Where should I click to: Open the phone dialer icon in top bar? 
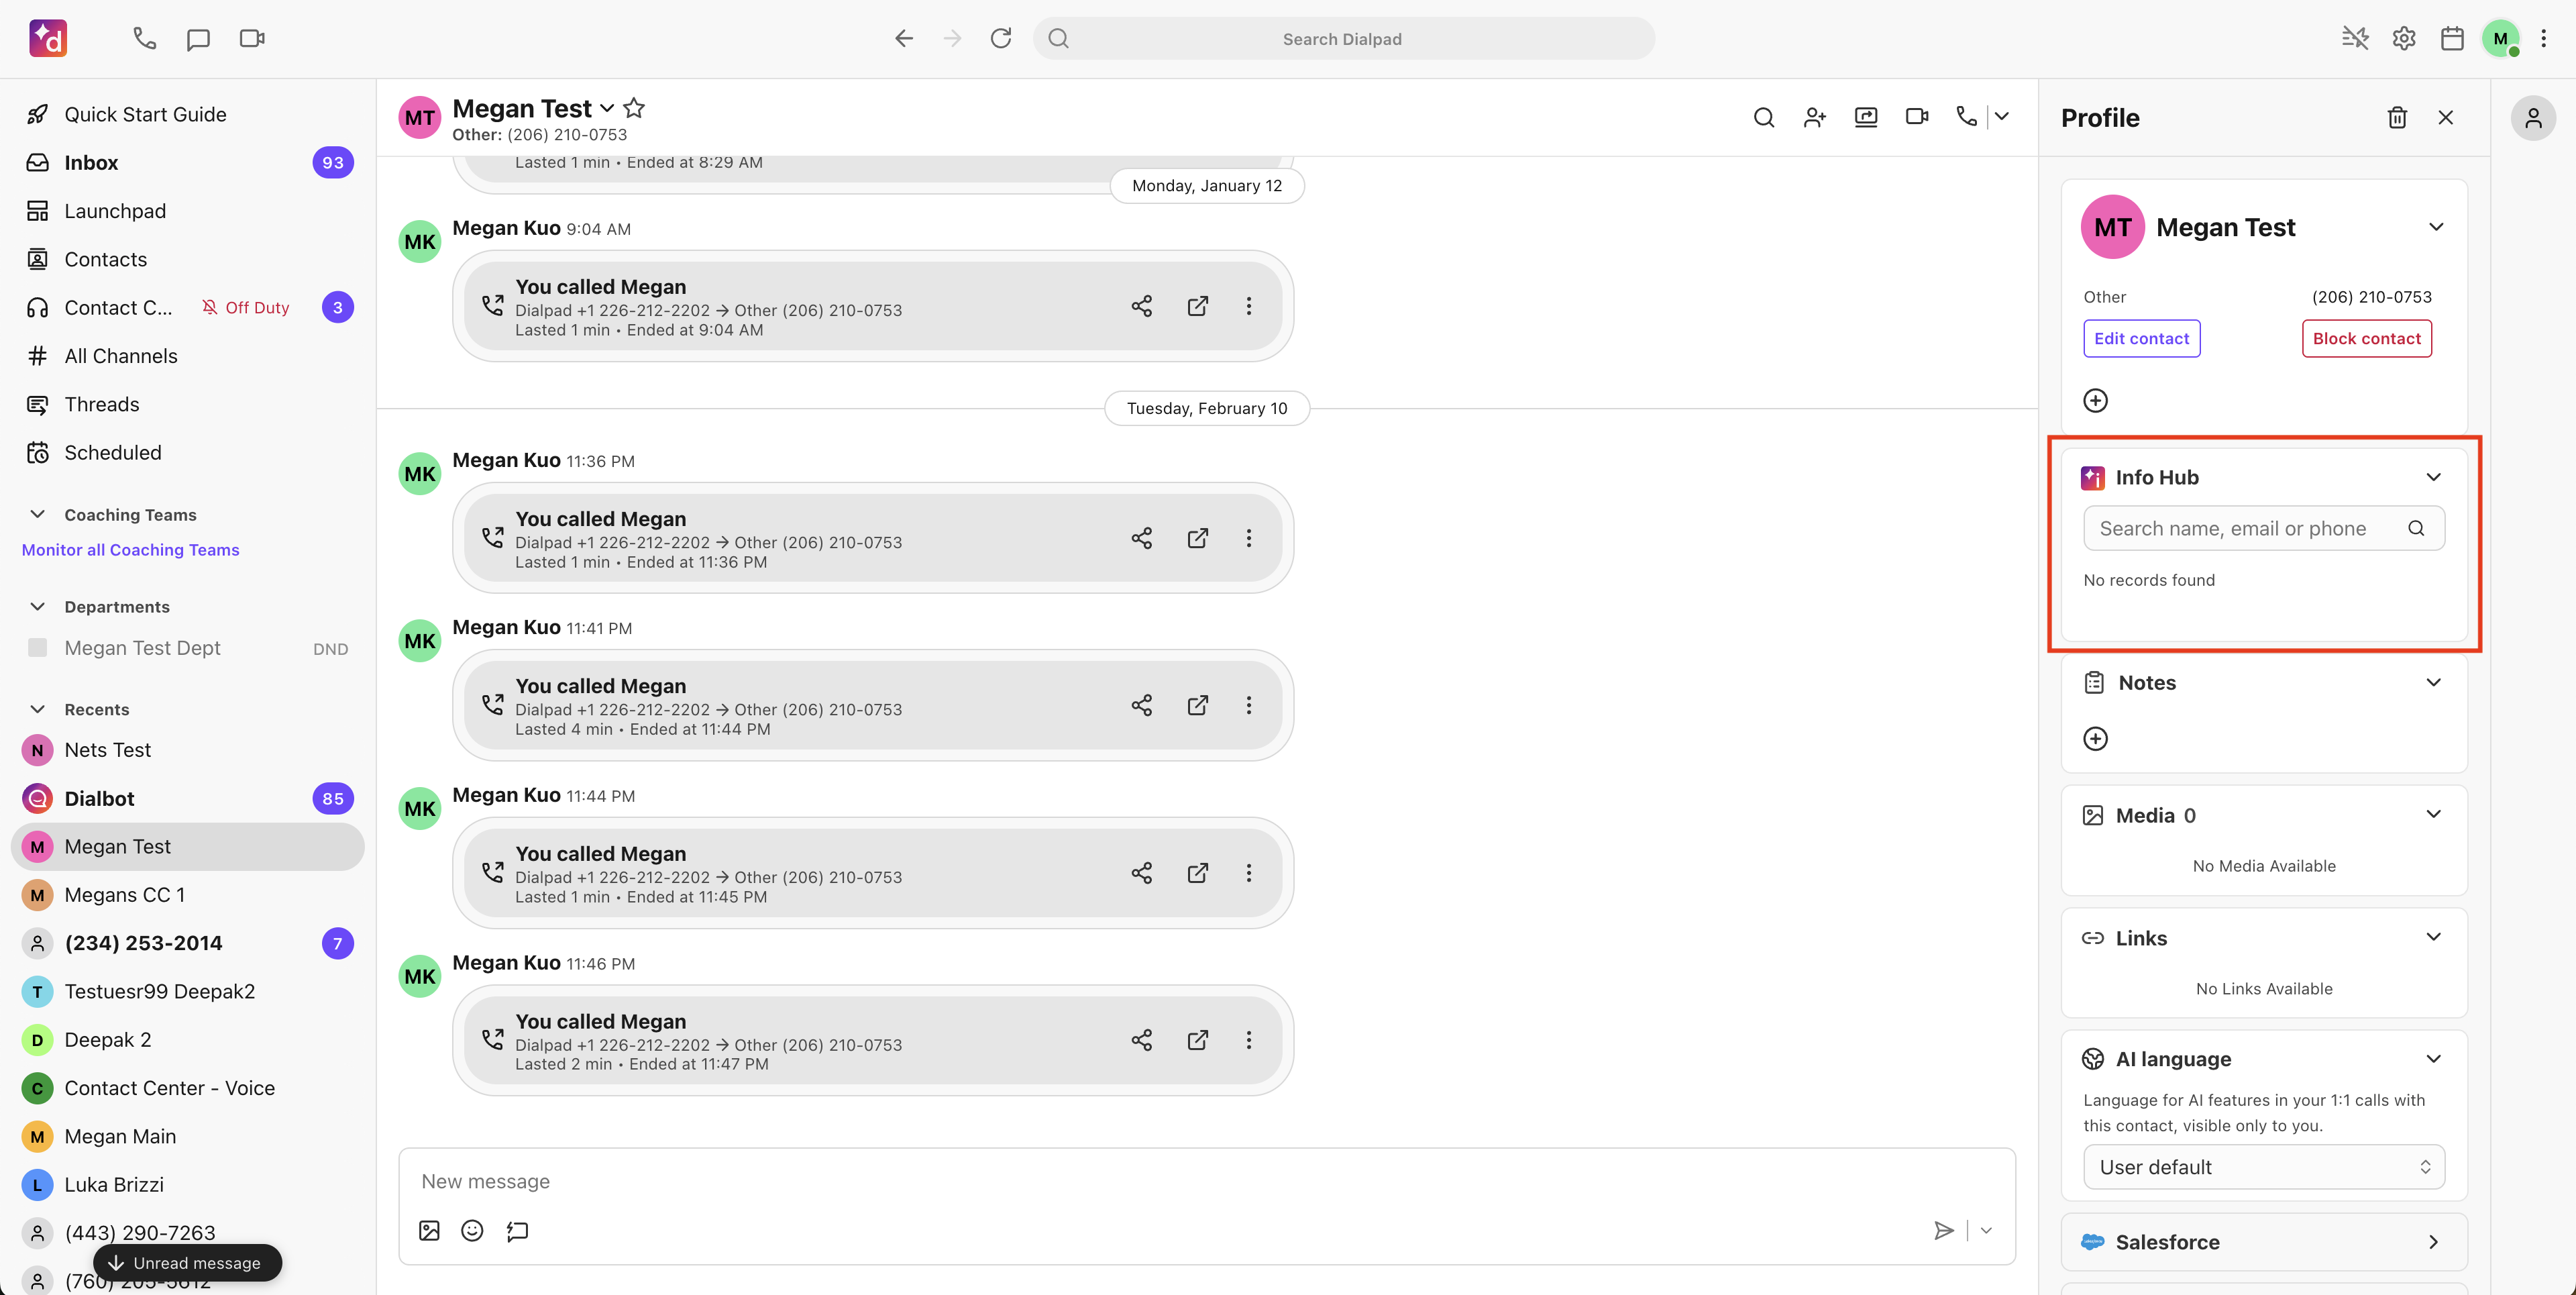(145, 38)
